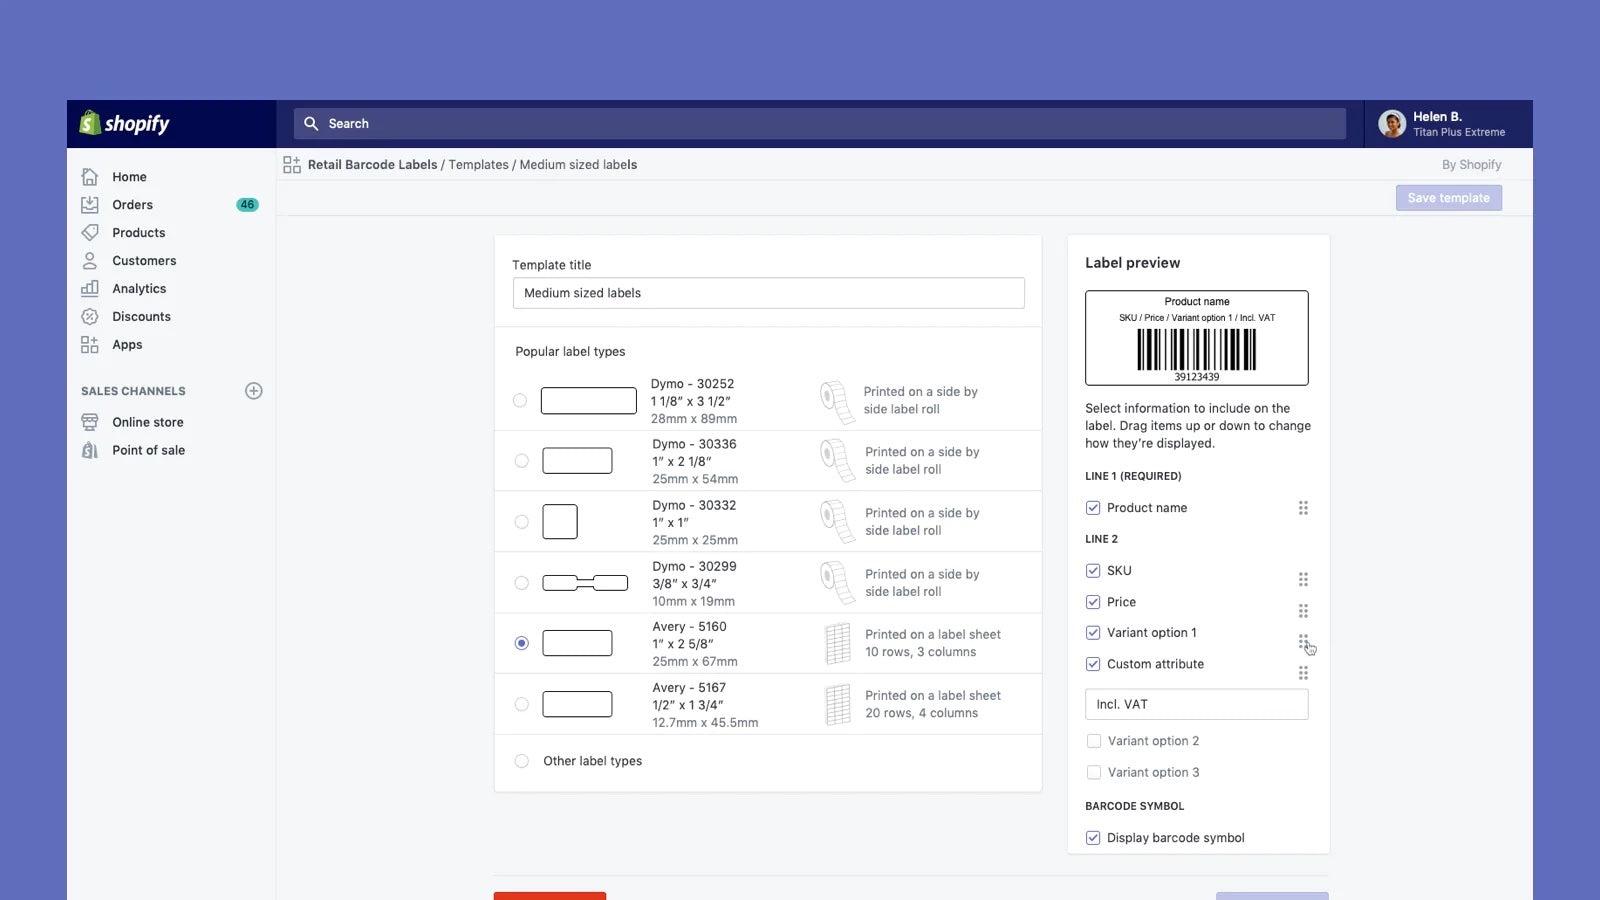Open the Discounts section

click(140, 316)
